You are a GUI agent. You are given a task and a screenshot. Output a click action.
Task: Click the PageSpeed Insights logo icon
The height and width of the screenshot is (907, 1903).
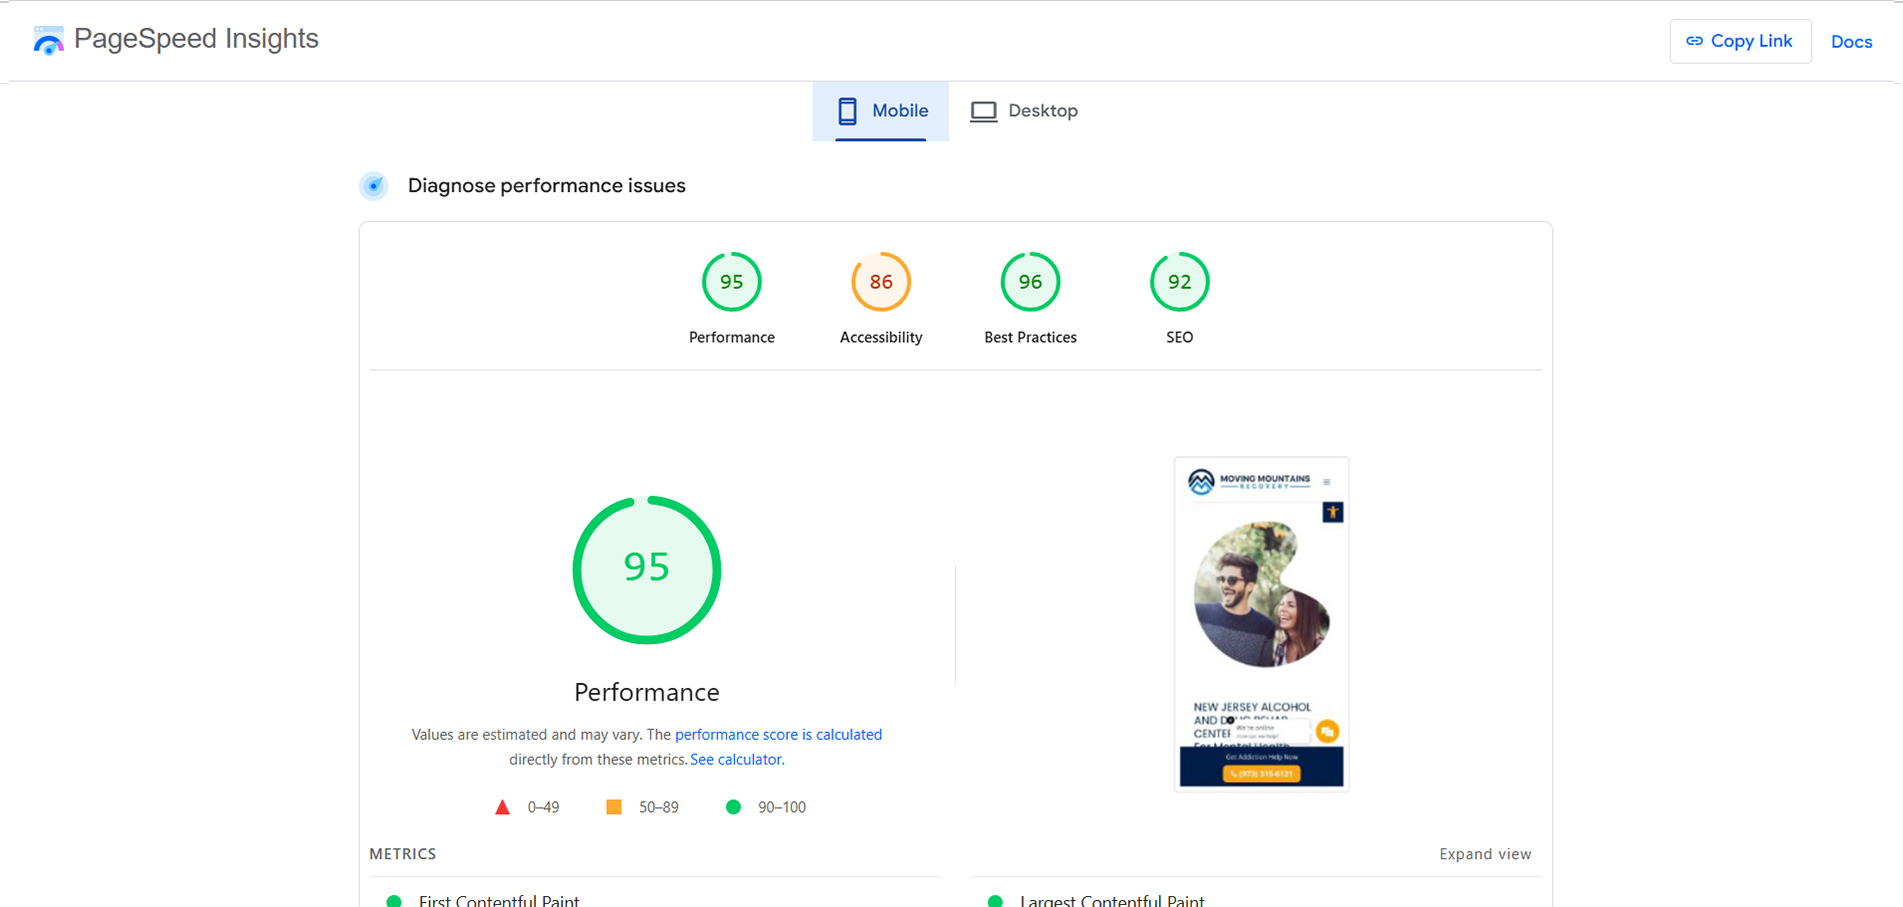coord(48,40)
